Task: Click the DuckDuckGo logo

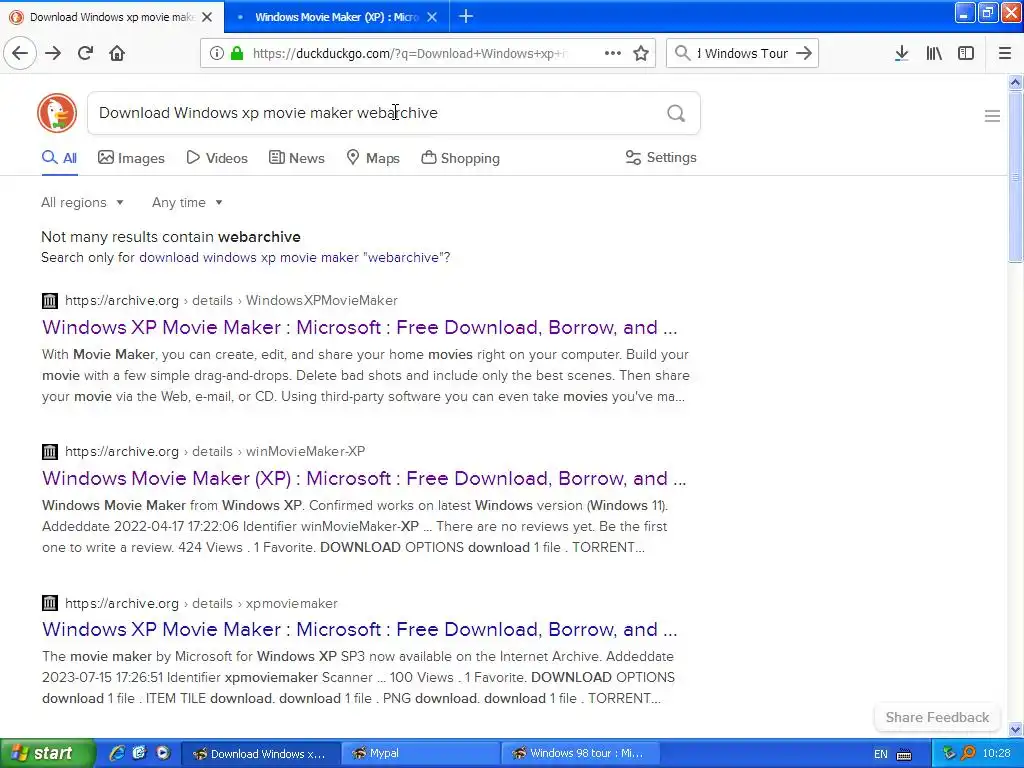Action: [57, 113]
